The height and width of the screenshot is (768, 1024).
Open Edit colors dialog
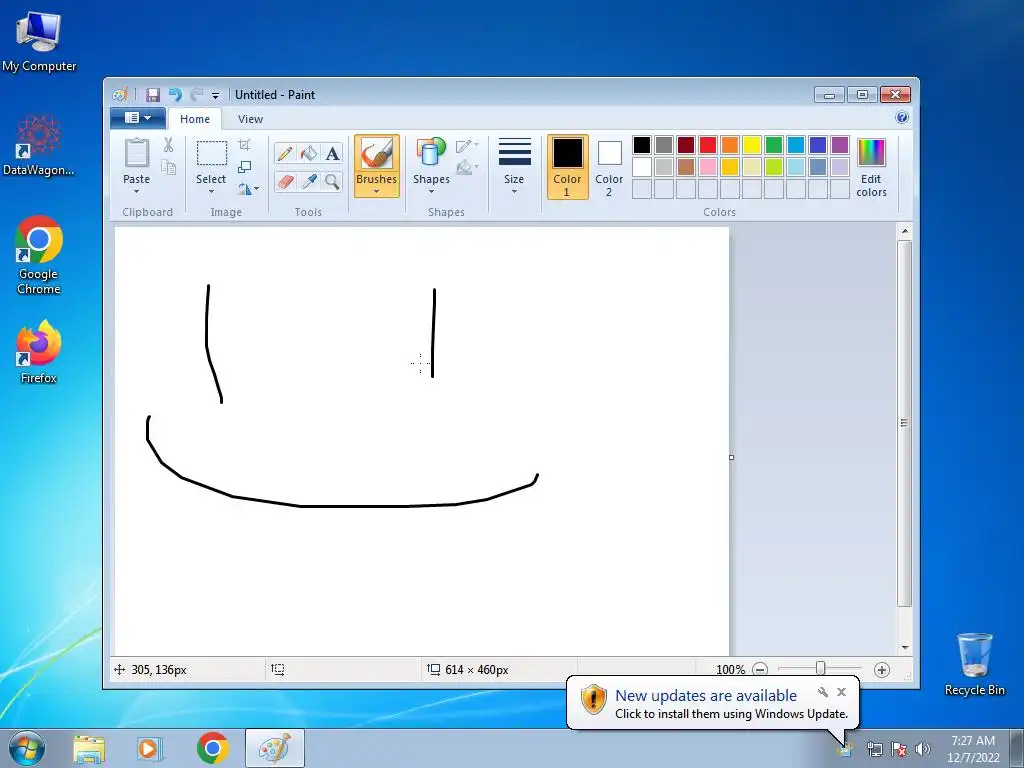[871, 167]
